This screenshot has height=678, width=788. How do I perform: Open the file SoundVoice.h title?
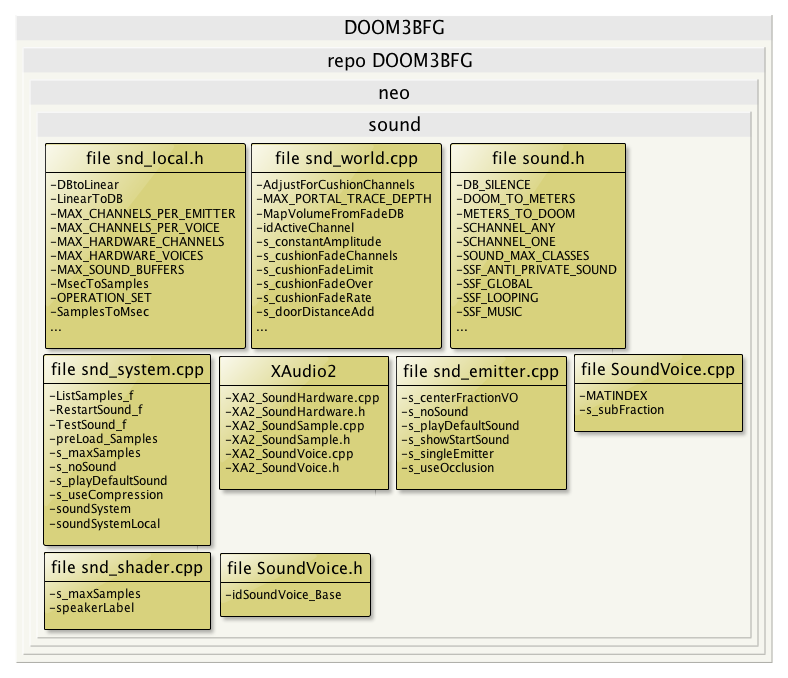pyautogui.click(x=294, y=567)
